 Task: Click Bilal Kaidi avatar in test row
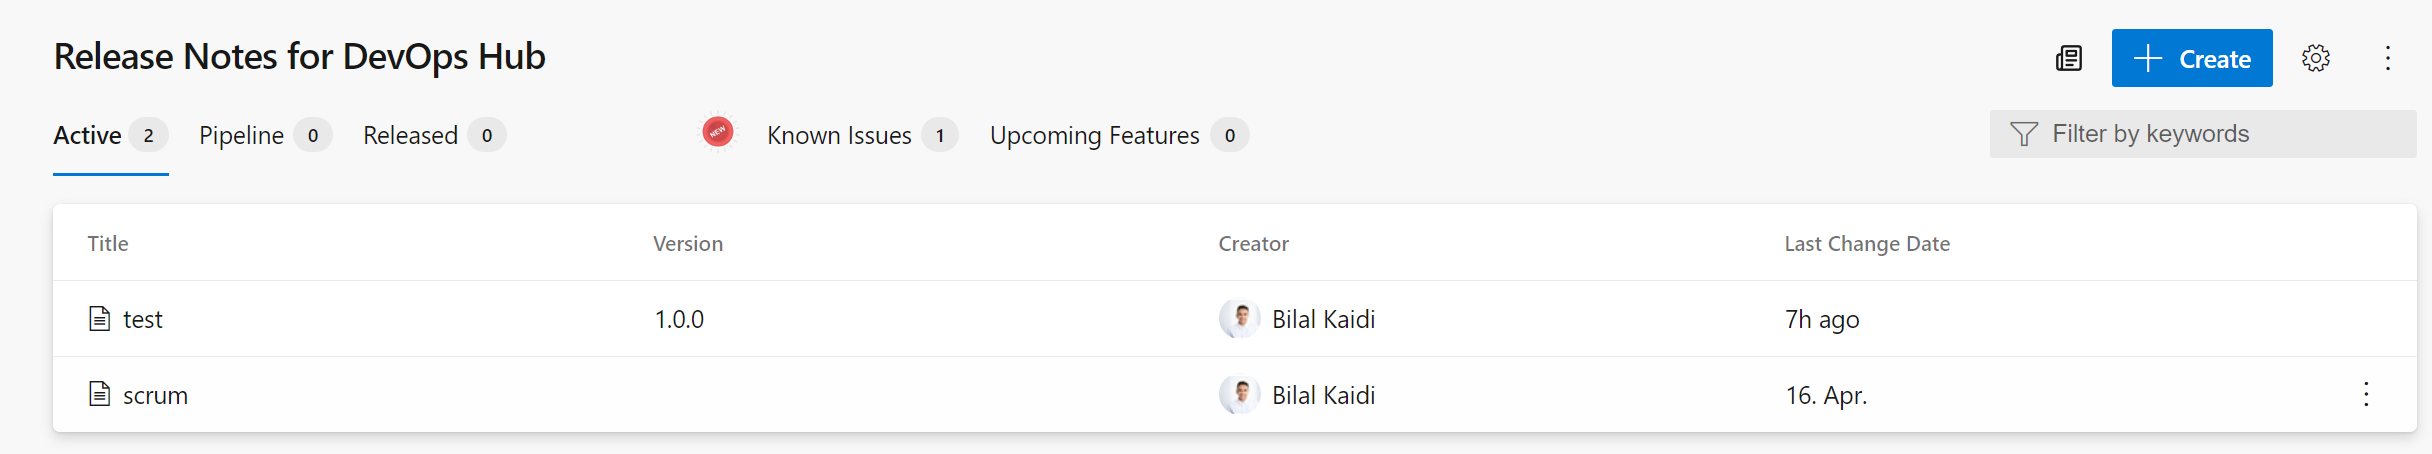coord(1239,319)
